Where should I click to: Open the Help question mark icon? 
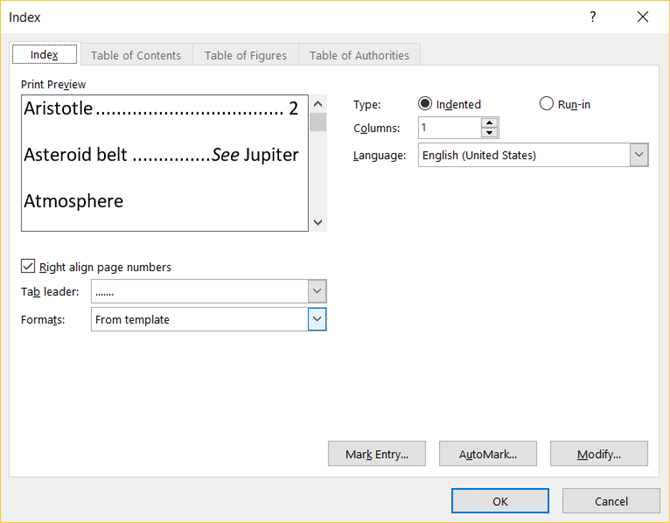(593, 17)
